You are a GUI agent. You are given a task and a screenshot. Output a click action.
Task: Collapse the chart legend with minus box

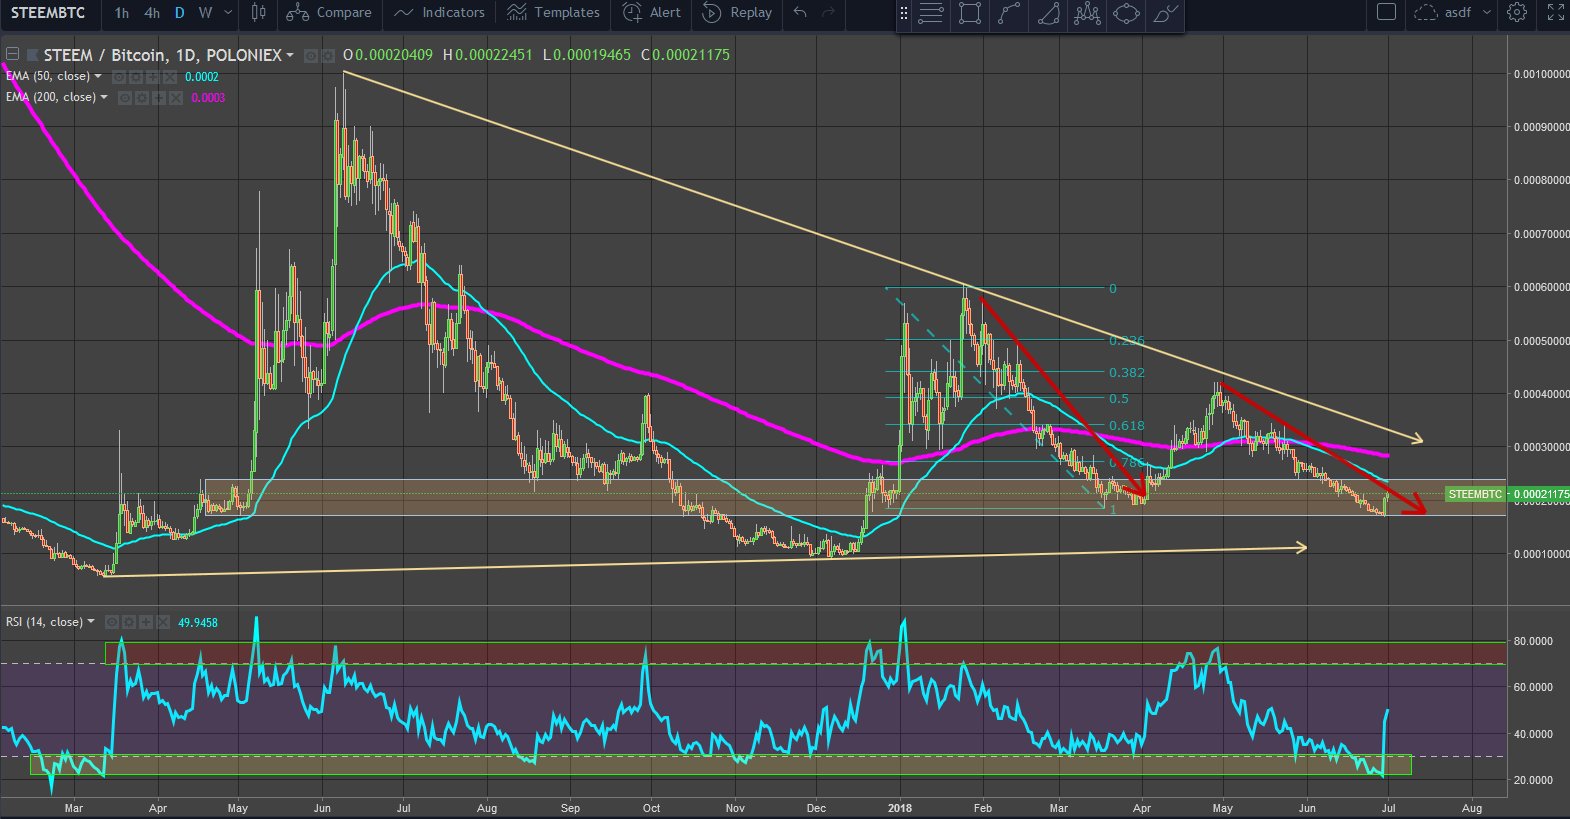(13, 54)
